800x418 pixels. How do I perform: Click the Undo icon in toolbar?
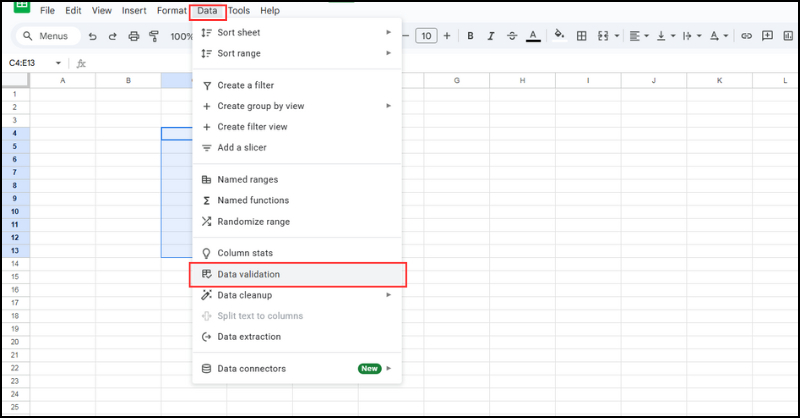coord(93,36)
